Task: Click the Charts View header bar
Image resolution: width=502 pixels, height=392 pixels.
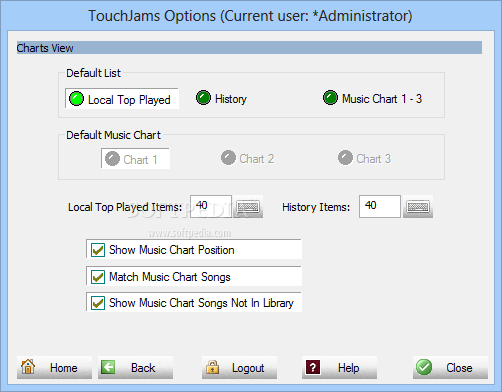Action: pyautogui.click(x=249, y=48)
